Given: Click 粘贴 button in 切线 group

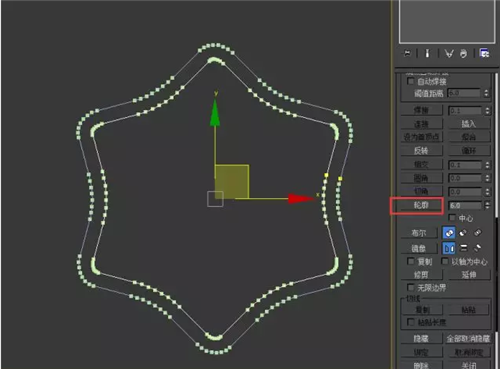Looking at the screenshot, I should tap(468, 310).
